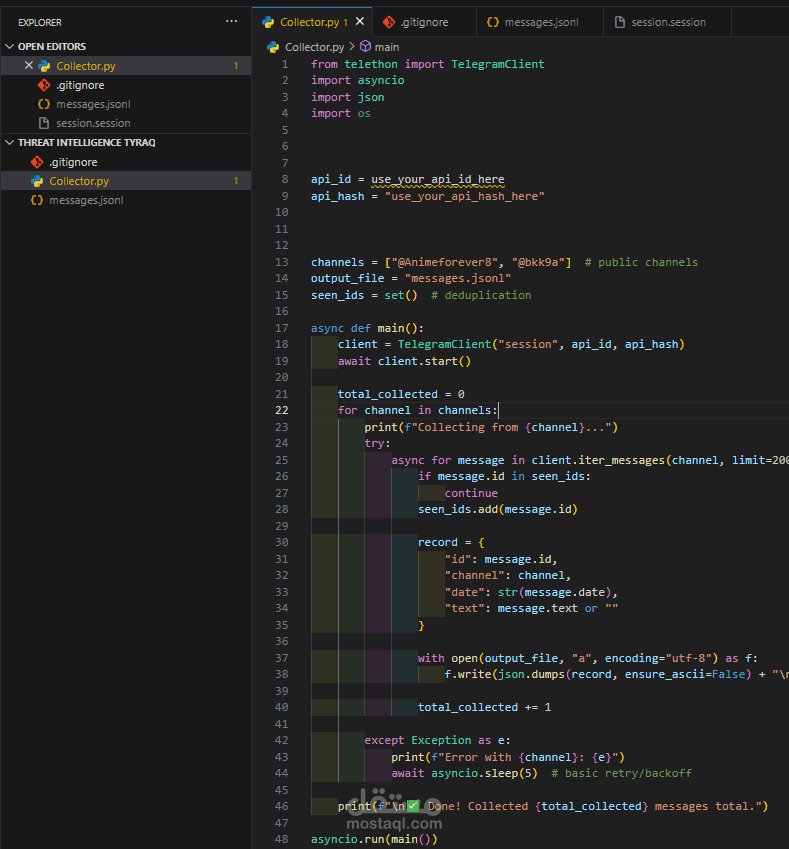This screenshot has height=849, width=789.
Task: Click braces icon on messages.jsonl tab
Action: [x=492, y=22]
